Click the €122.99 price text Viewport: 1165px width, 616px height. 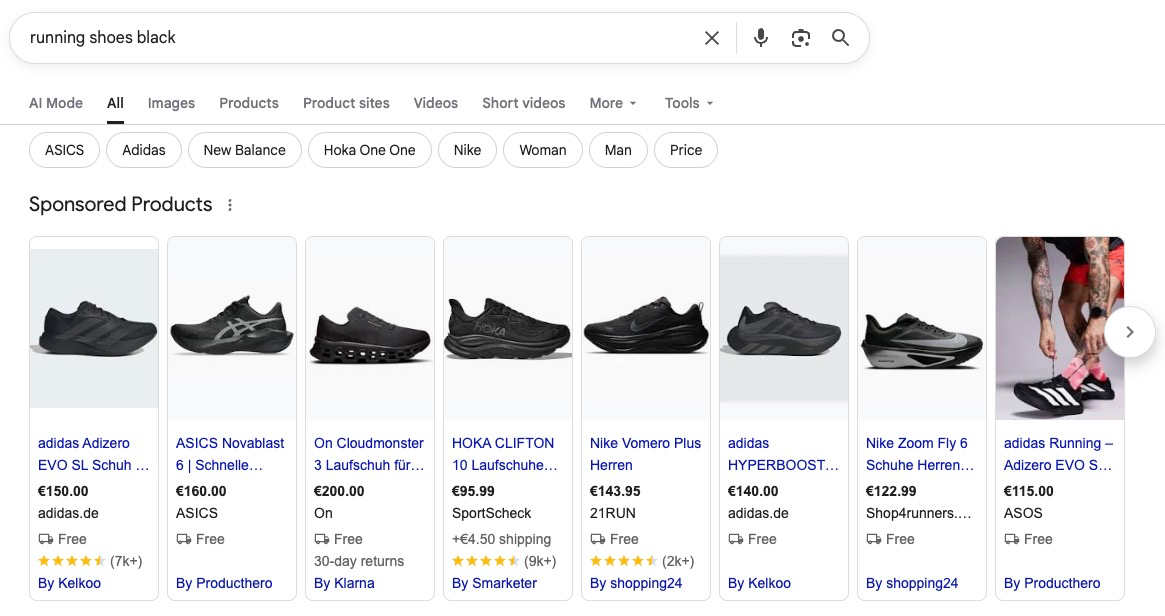point(891,491)
